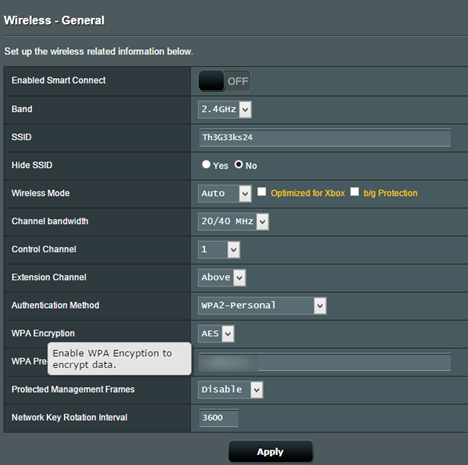Image resolution: width=468 pixels, height=465 pixels.
Task: Click the Authentication Method label
Action: click(x=55, y=305)
